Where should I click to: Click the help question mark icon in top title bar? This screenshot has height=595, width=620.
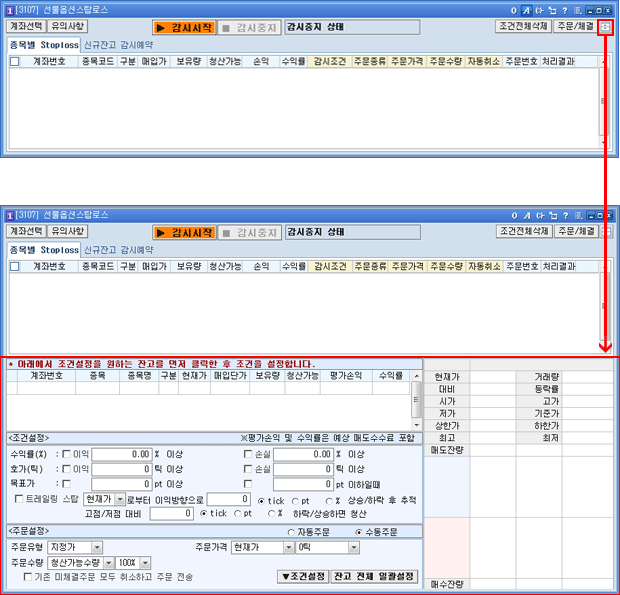566,8
